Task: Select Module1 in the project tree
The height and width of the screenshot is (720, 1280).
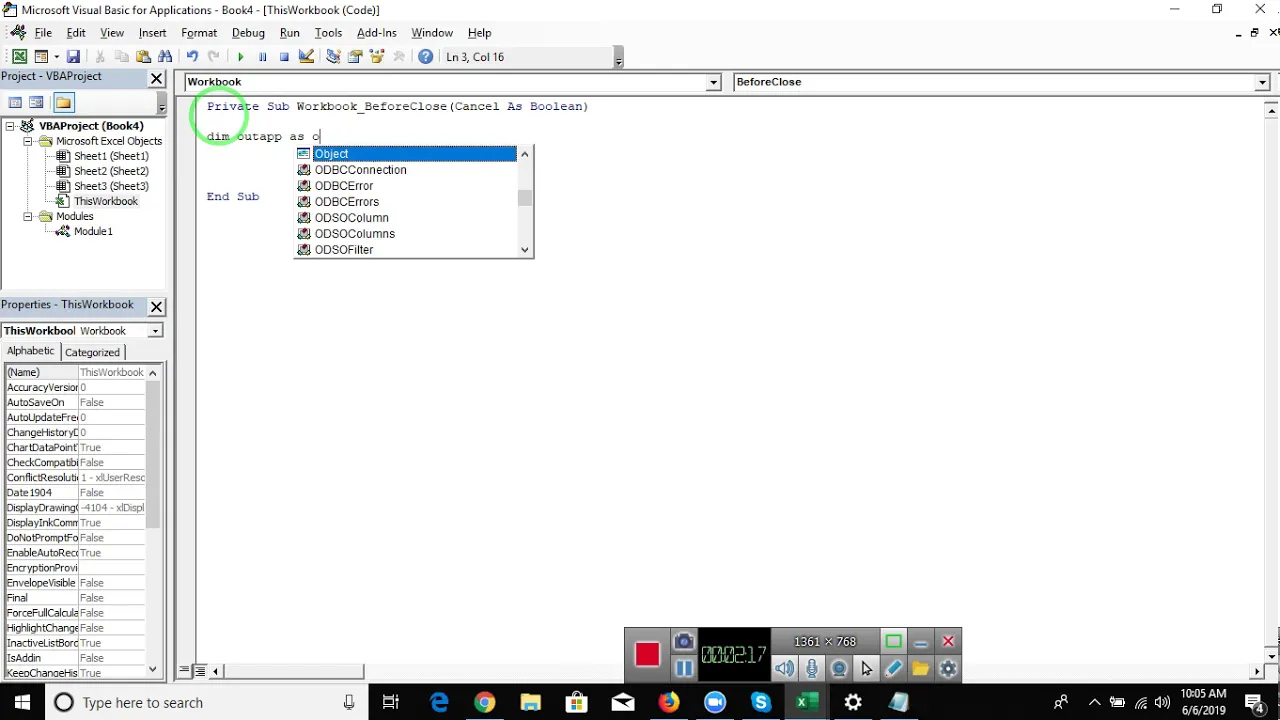Action: [93, 231]
